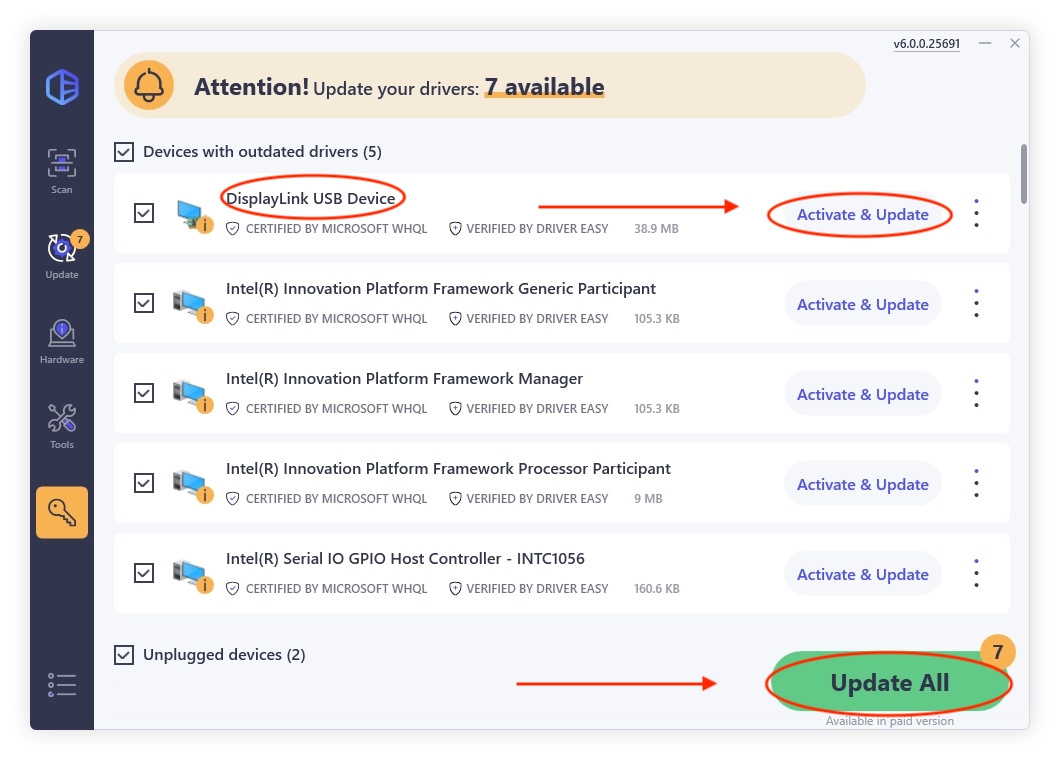Click the green Update All button
Image resolution: width=1060 pixels, height=760 pixels.
(890, 682)
